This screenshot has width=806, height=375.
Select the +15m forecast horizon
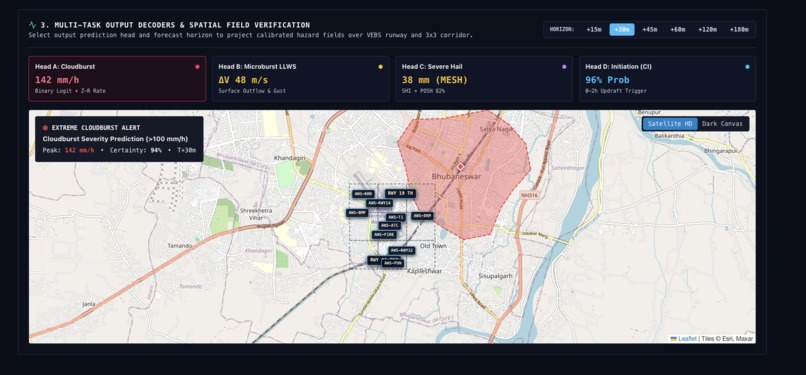point(594,30)
